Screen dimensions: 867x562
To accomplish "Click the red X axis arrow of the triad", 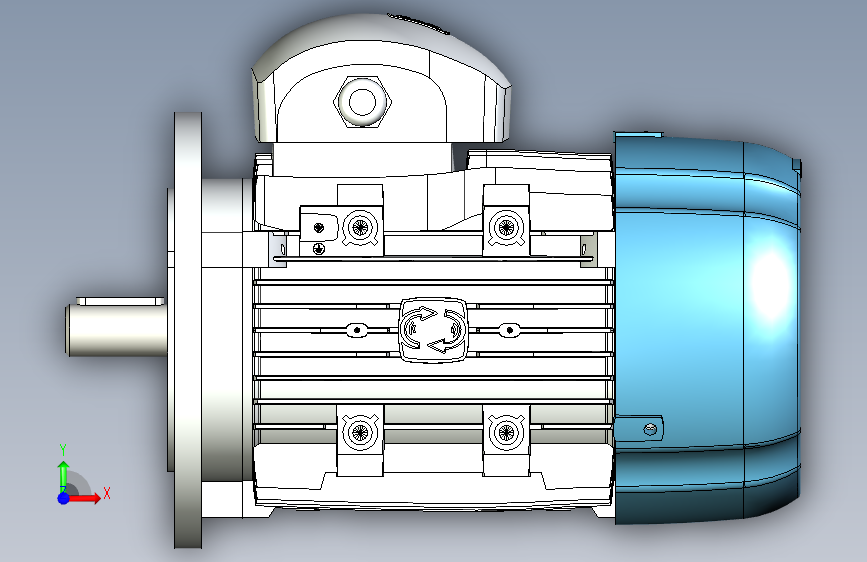I will [x=84, y=498].
